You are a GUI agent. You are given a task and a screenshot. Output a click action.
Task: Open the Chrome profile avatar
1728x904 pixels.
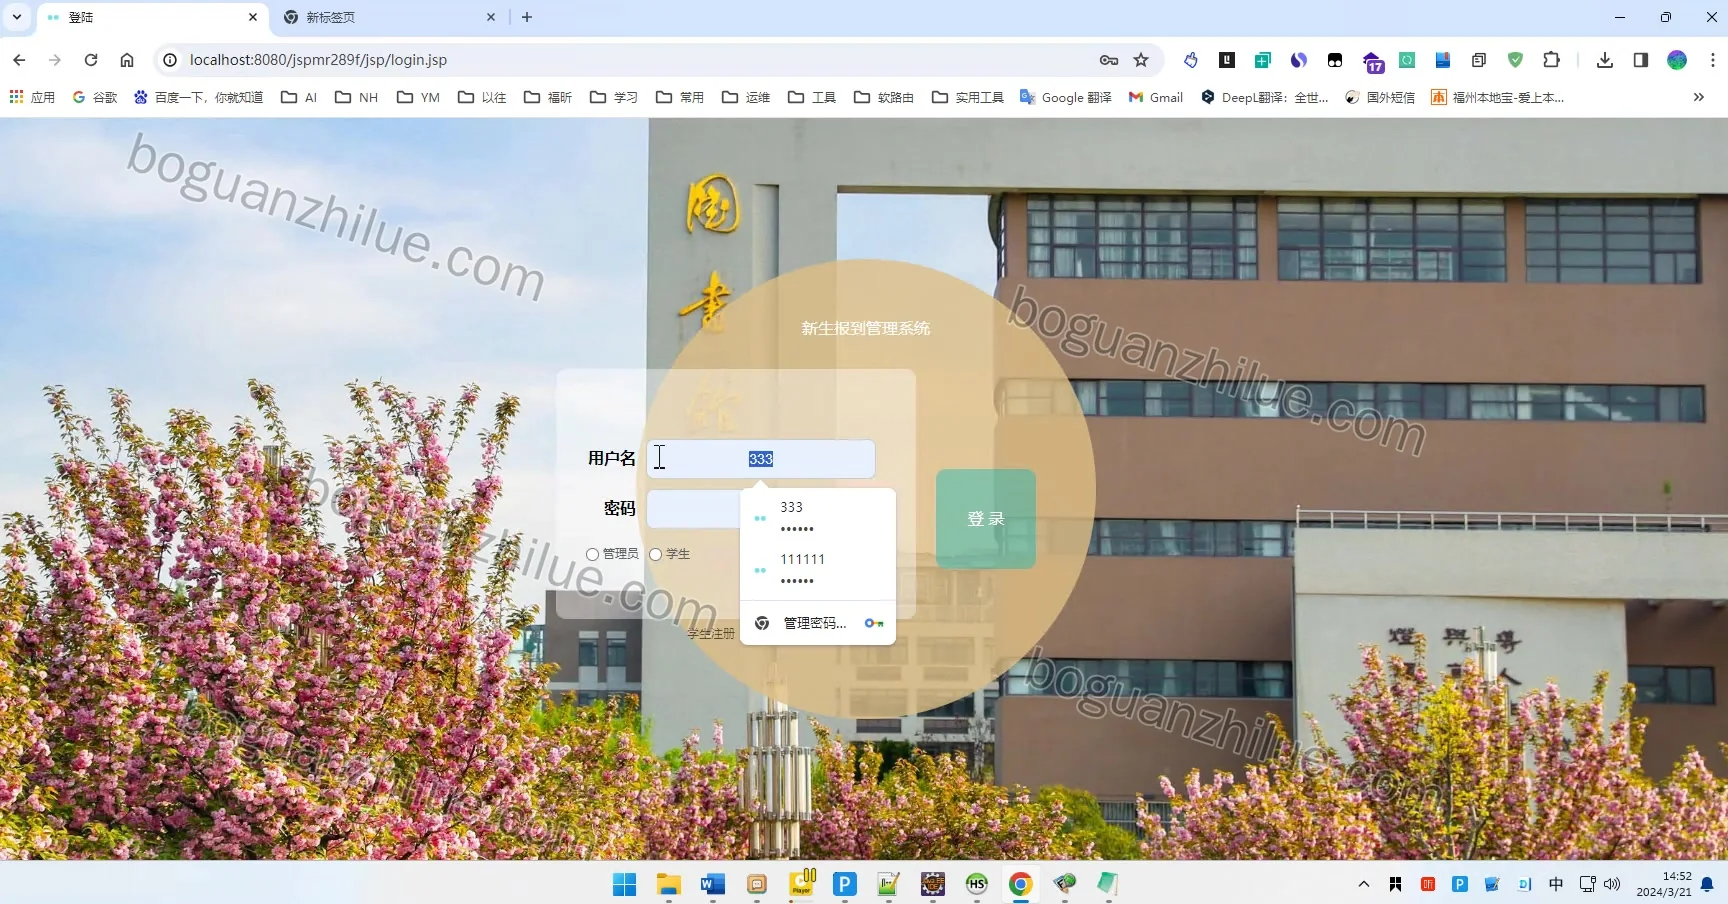(x=1677, y=60)
